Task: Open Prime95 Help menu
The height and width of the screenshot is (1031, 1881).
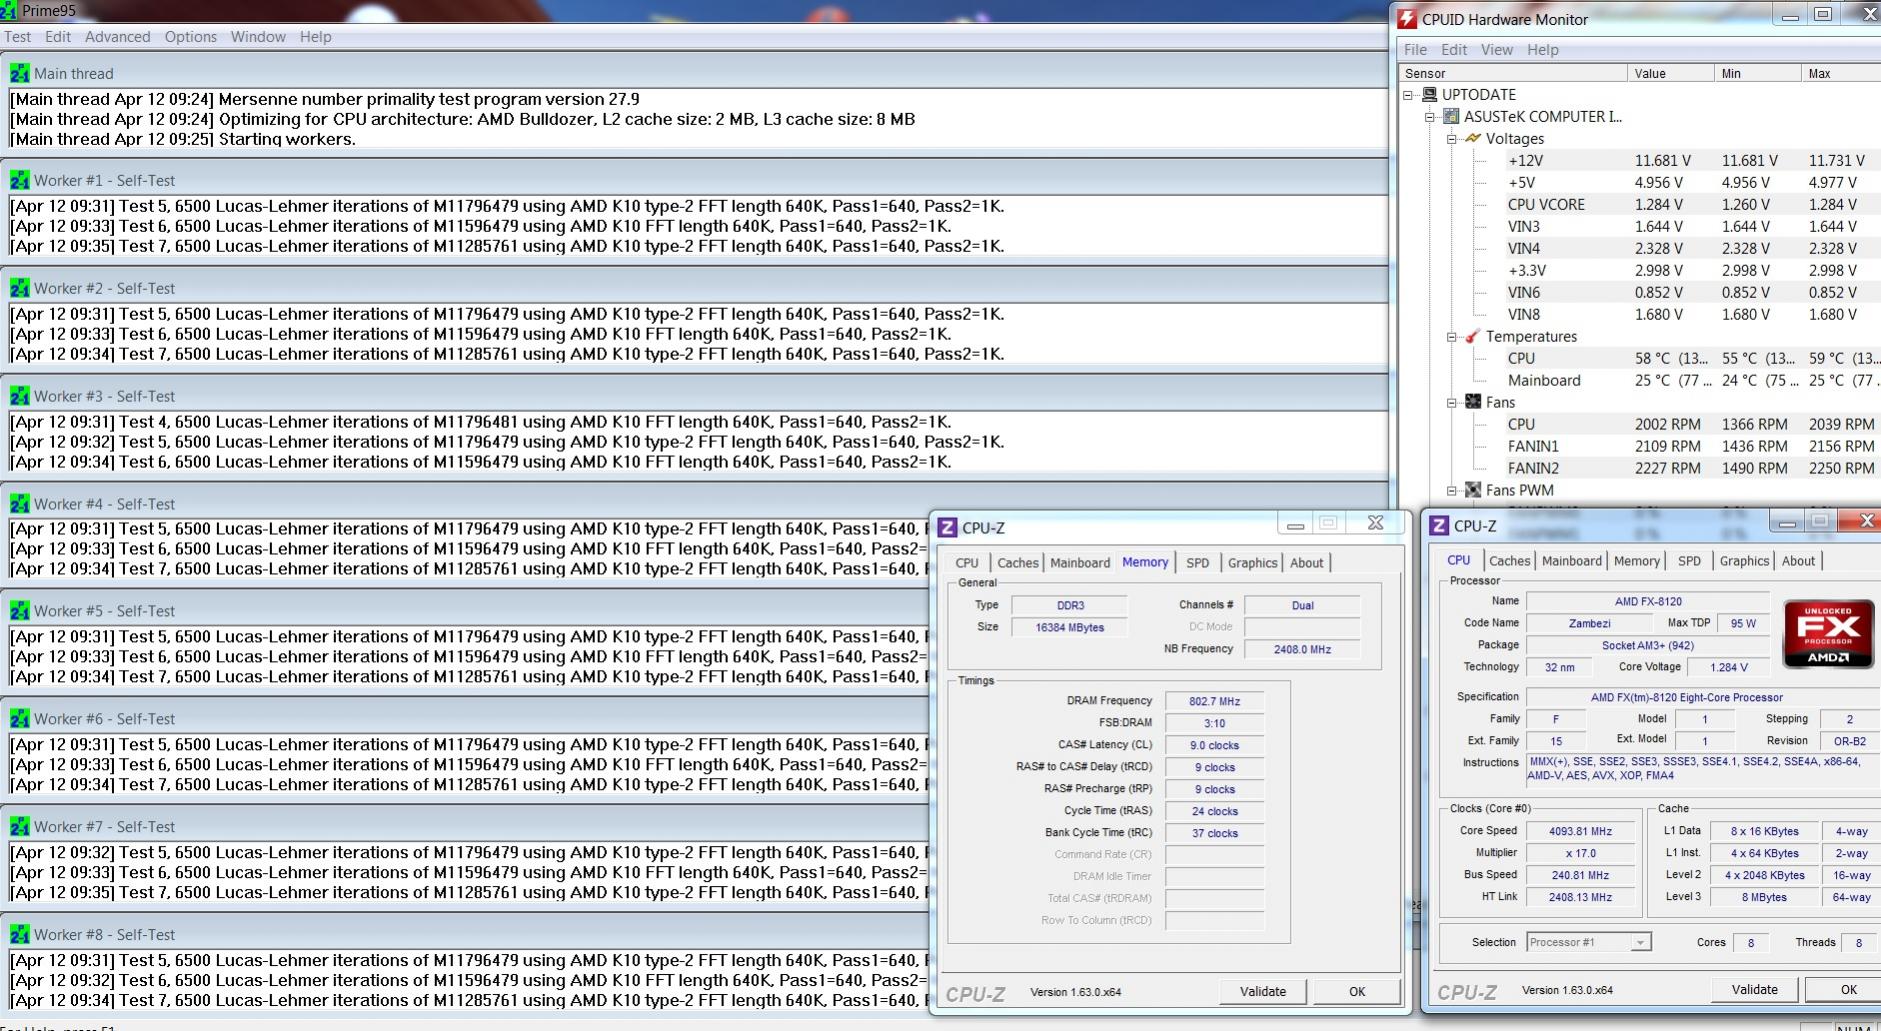Action: [x=315, y=37]
